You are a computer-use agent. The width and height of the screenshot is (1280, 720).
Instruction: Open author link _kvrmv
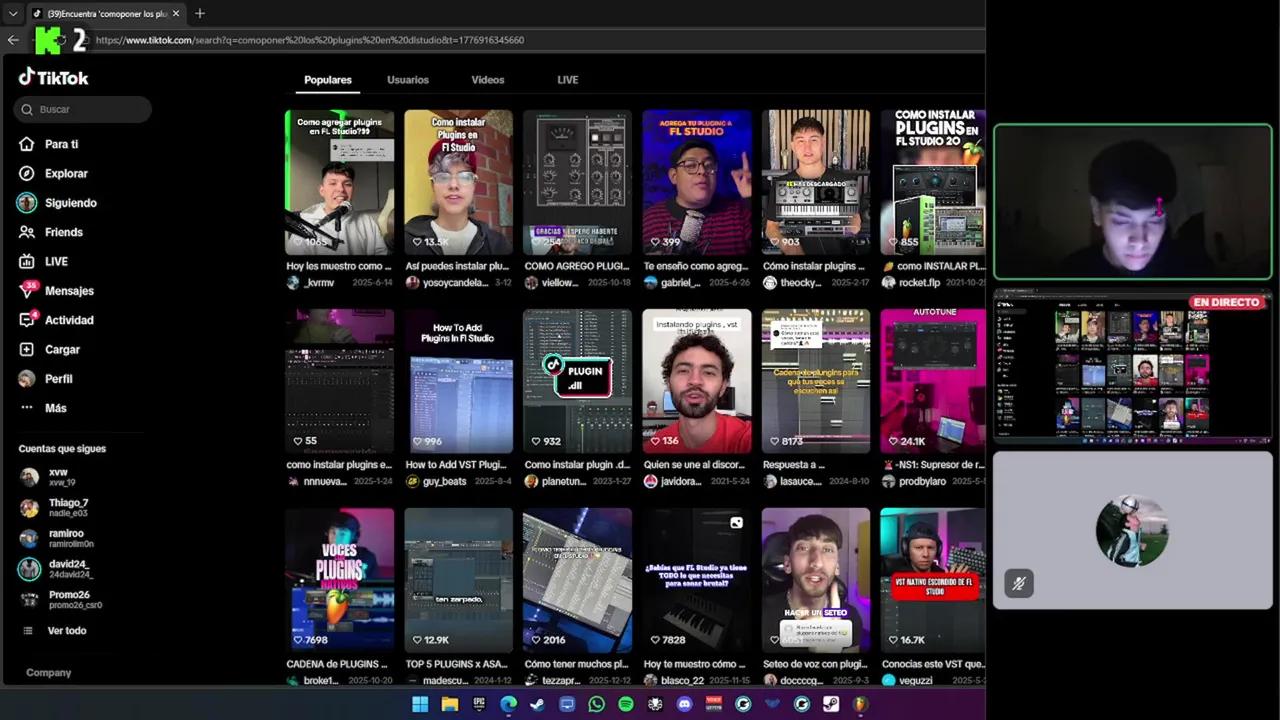tap(320, 283)
